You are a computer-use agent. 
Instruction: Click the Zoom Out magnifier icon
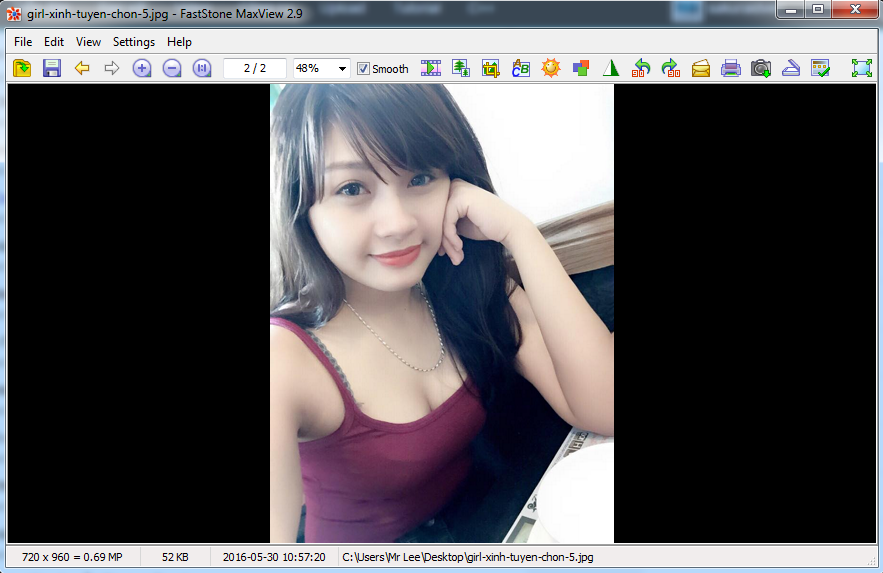tap(172, 68)
